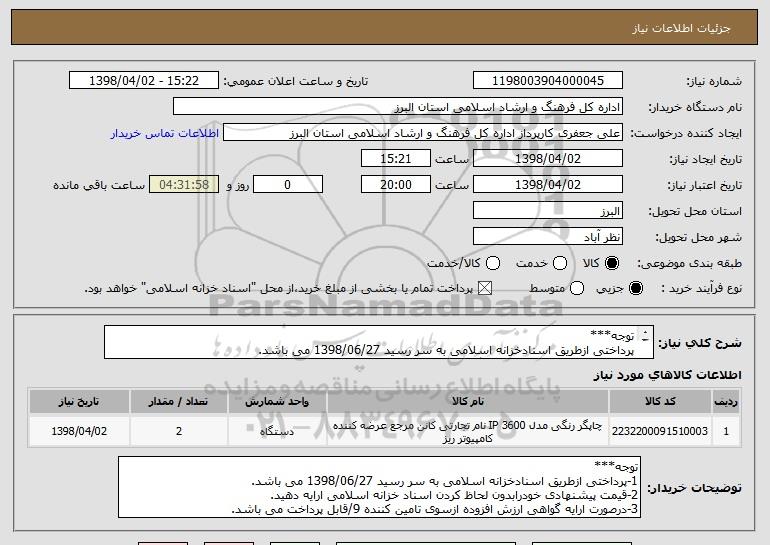Click the validity time field 20:00
This screenshot has width=770, height=545.
click(x=396, y=185)
